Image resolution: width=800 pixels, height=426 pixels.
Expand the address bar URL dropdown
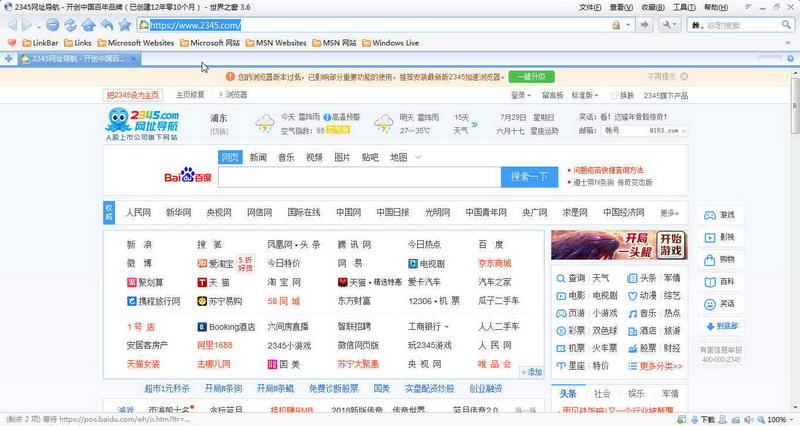(628, 25)
